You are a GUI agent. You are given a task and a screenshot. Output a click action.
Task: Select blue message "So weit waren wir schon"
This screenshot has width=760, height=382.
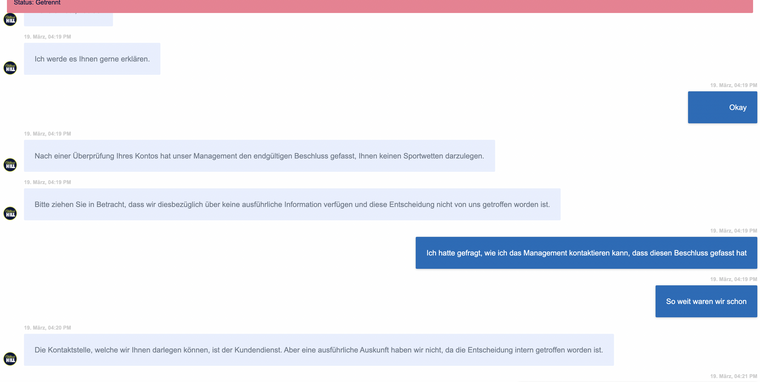click(706, 301)
